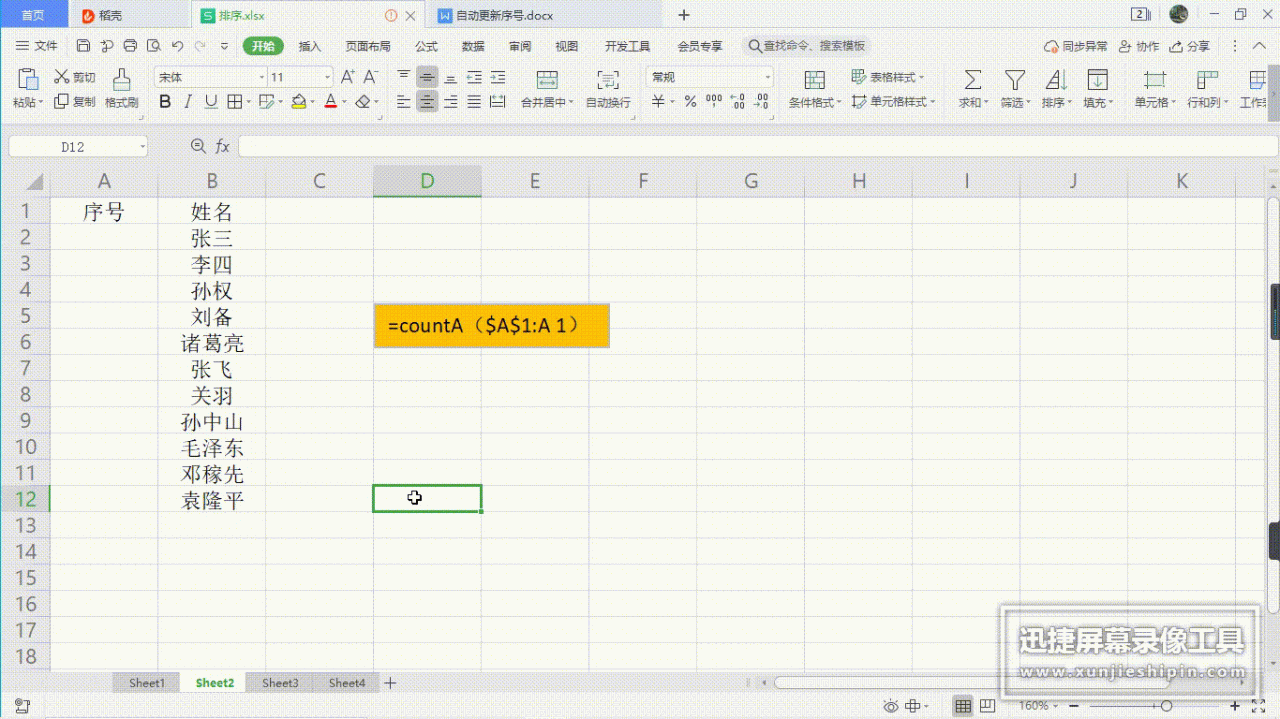
Task: Toggle left horizontal alignment
Action: (404, 101)
